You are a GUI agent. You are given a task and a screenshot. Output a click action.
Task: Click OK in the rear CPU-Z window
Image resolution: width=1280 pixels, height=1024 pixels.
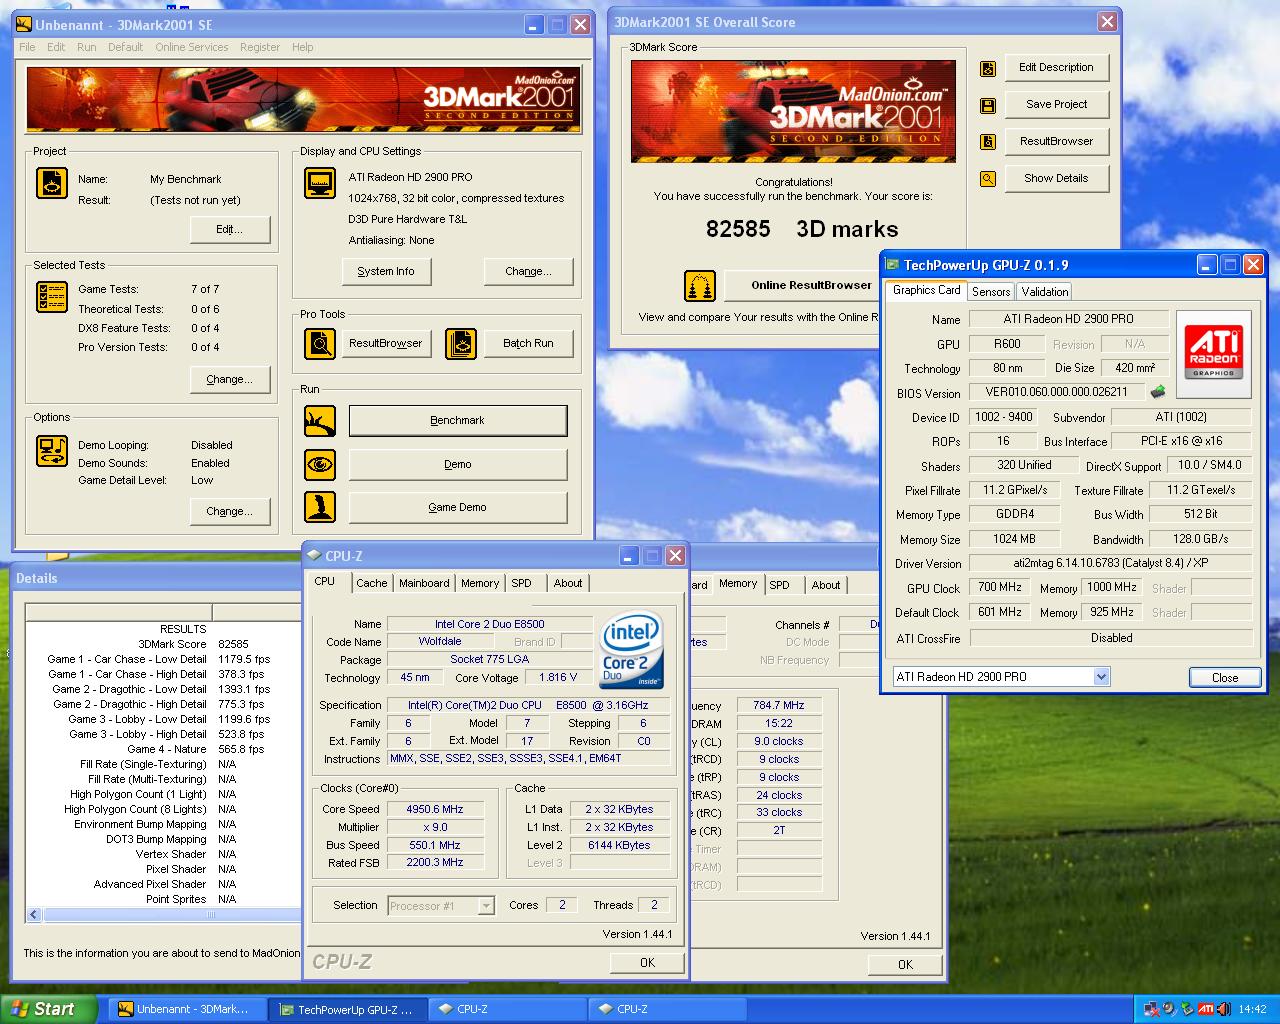click(905, 965)
